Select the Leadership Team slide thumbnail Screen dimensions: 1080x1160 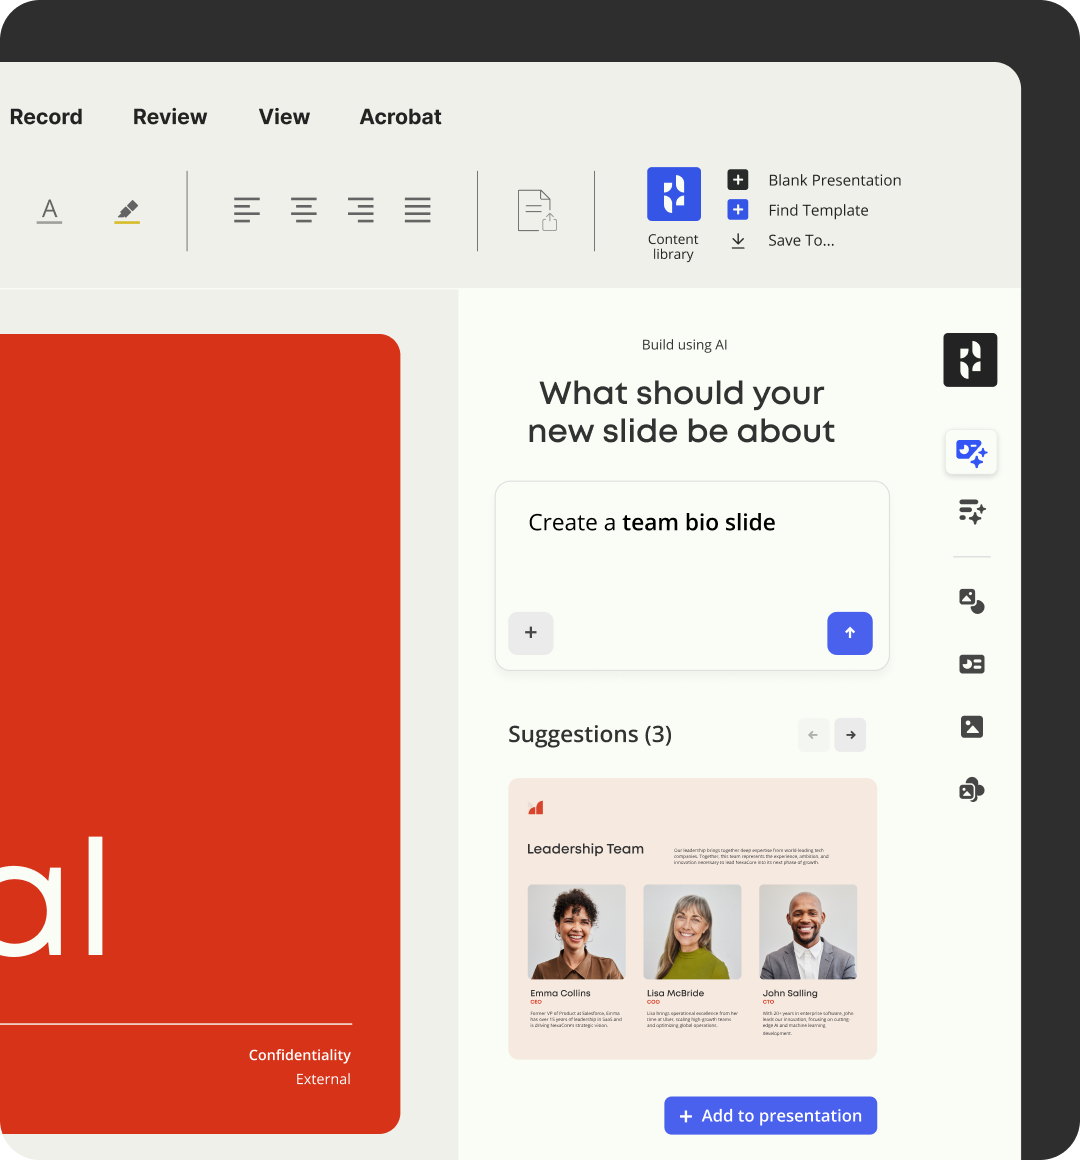tap(692, 918)
